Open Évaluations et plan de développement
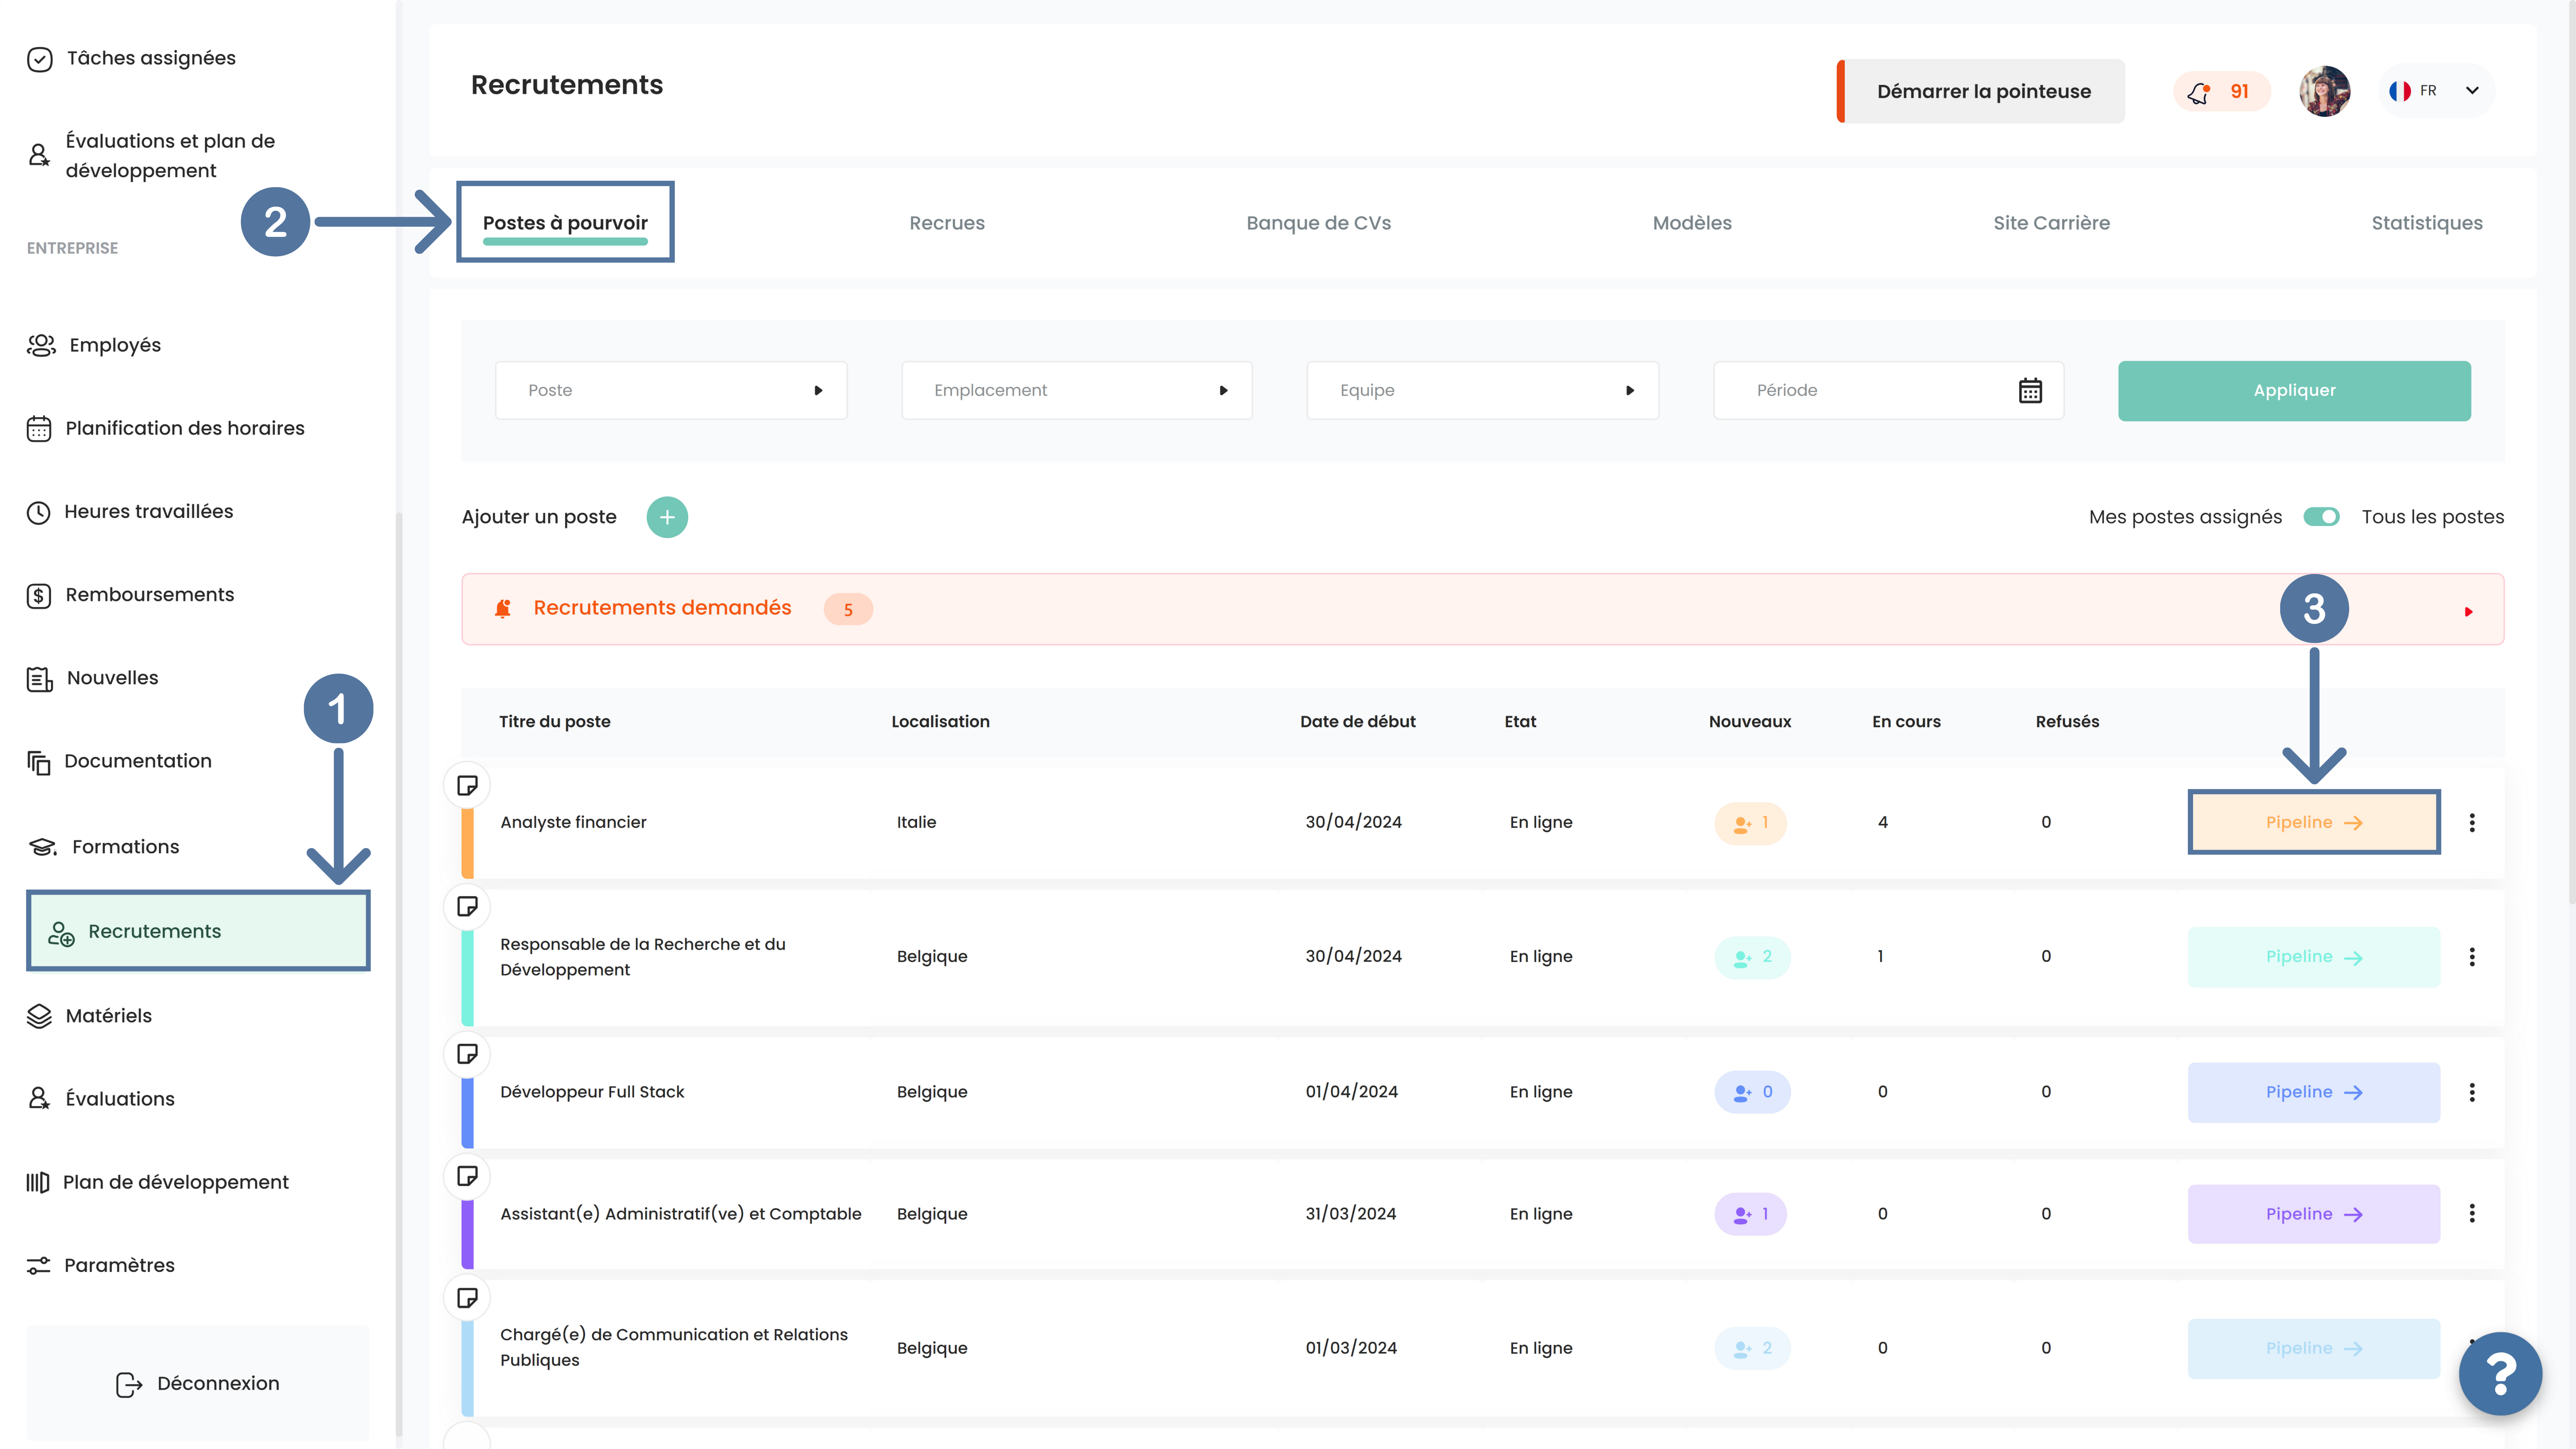The width and height of the screenshot is (2576, 1449). 152,156
